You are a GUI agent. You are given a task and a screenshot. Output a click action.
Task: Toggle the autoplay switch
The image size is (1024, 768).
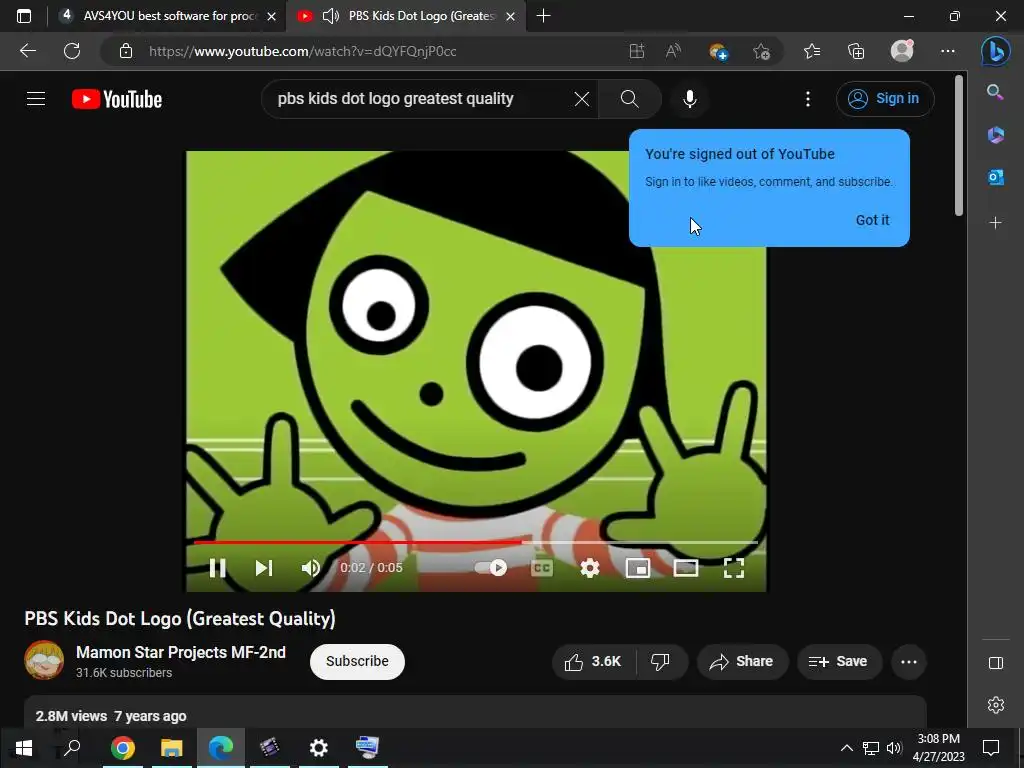pos(491,568)
